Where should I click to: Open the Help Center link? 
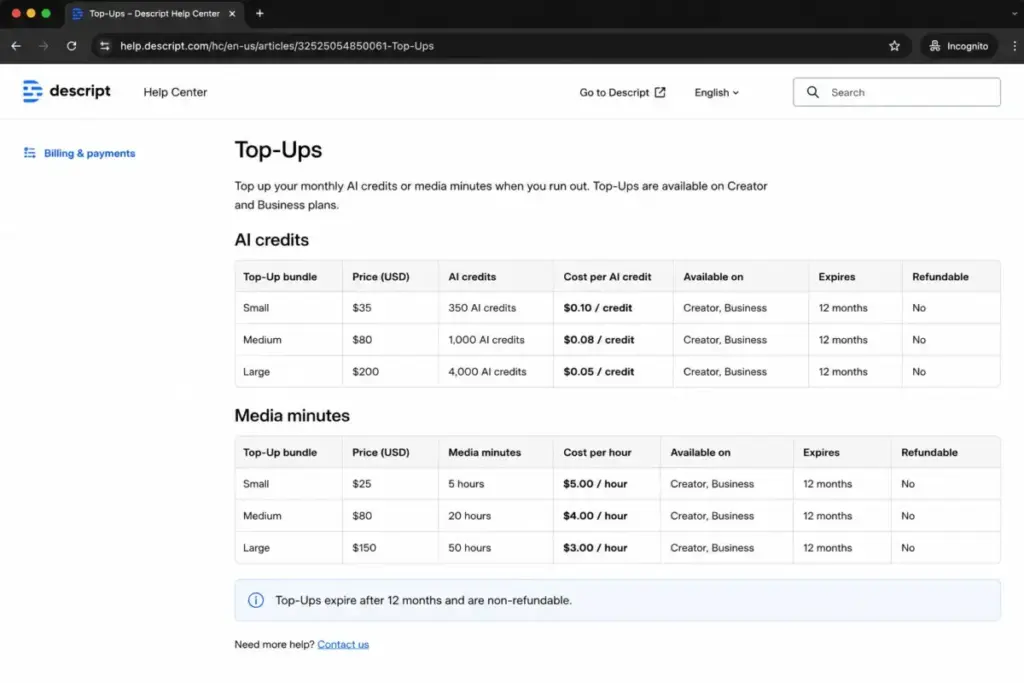coord(175,92)
